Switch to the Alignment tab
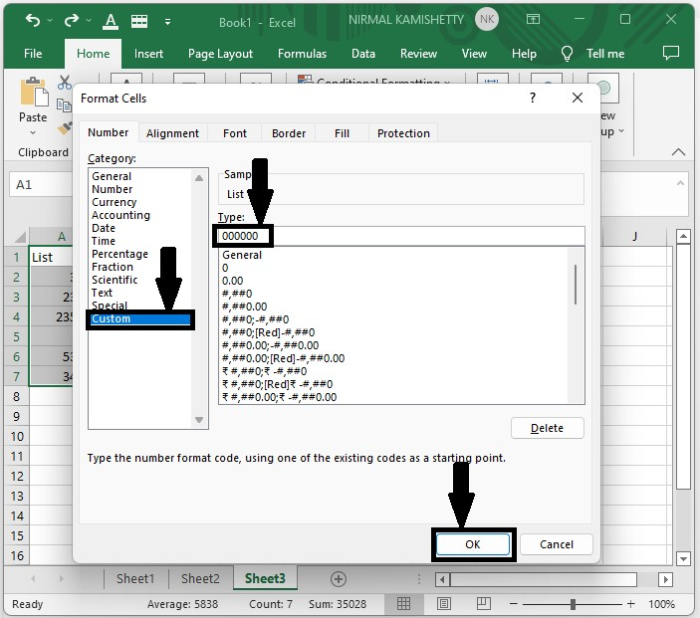 point(172,133)
